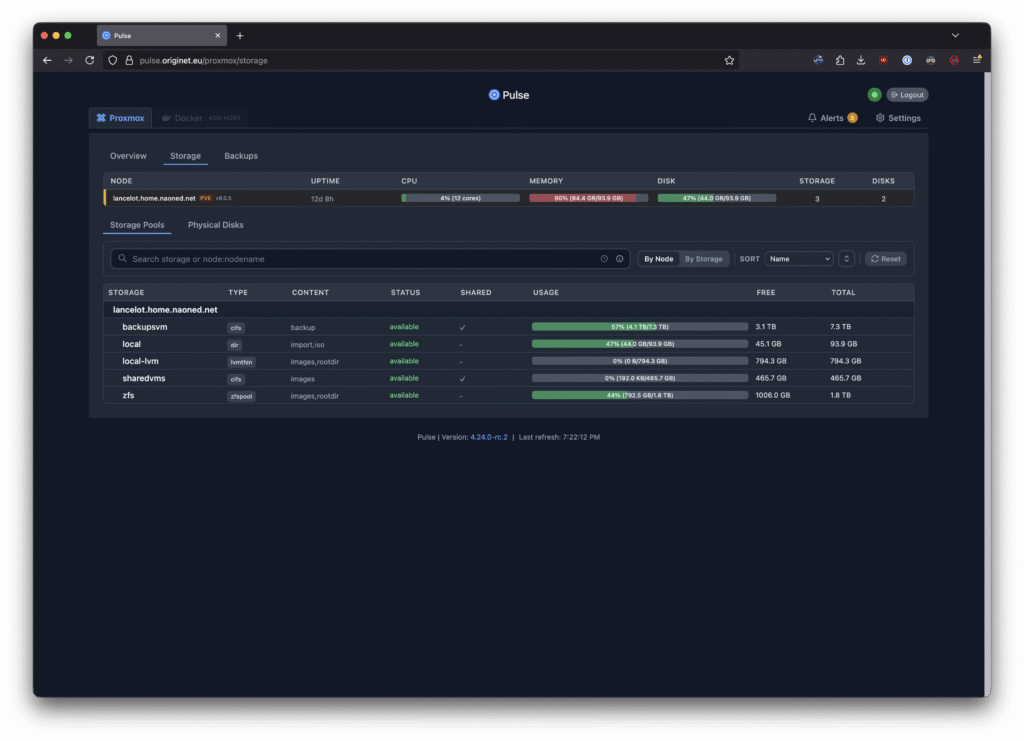Click the backupsvm usage progress bar
Screen dimensions: 1024x741
(x=639, y=327)
